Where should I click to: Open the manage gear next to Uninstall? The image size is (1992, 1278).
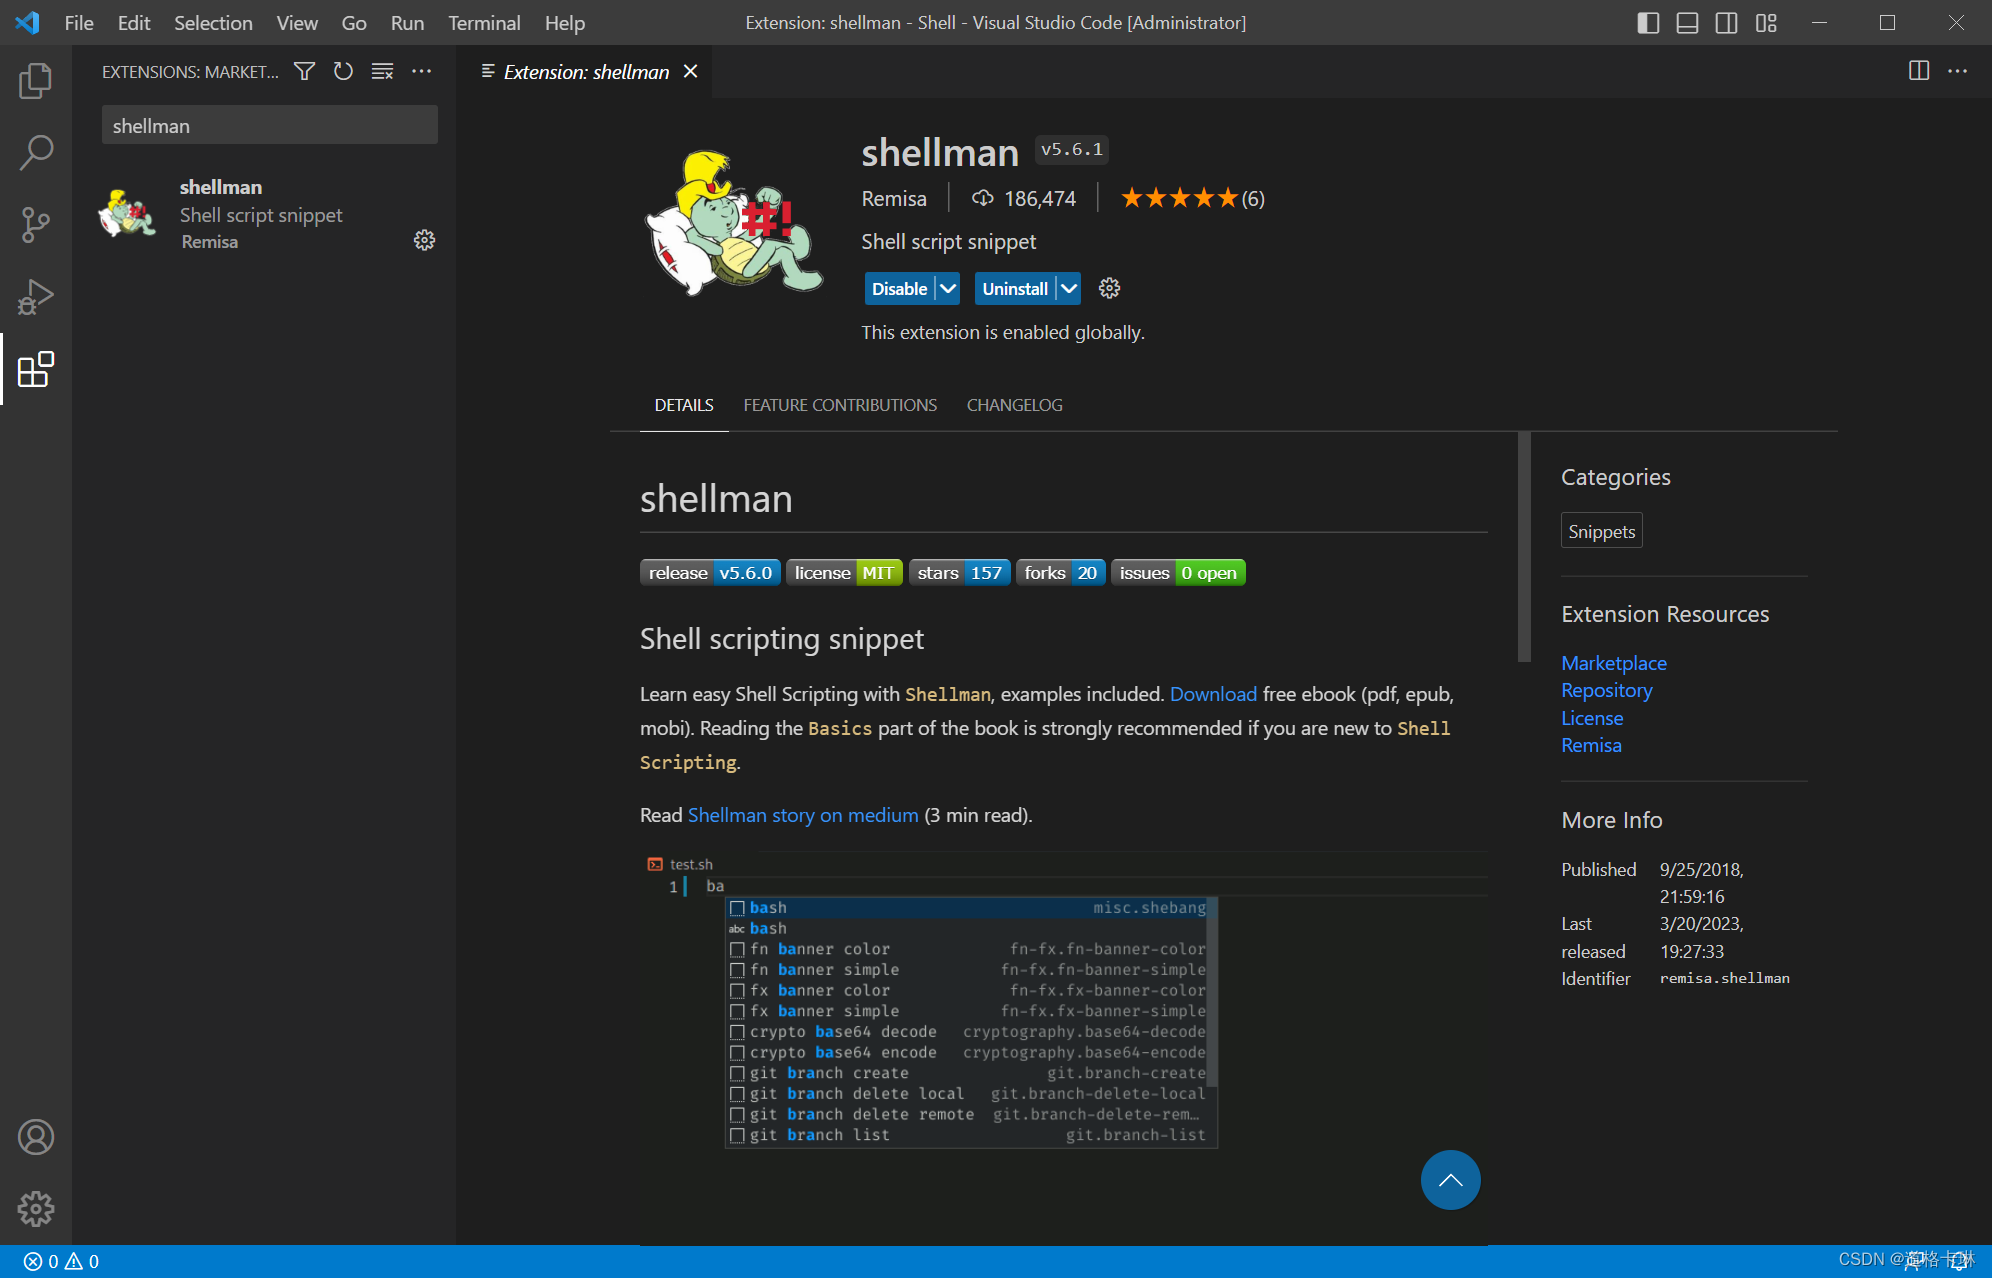pos(1109,288)
